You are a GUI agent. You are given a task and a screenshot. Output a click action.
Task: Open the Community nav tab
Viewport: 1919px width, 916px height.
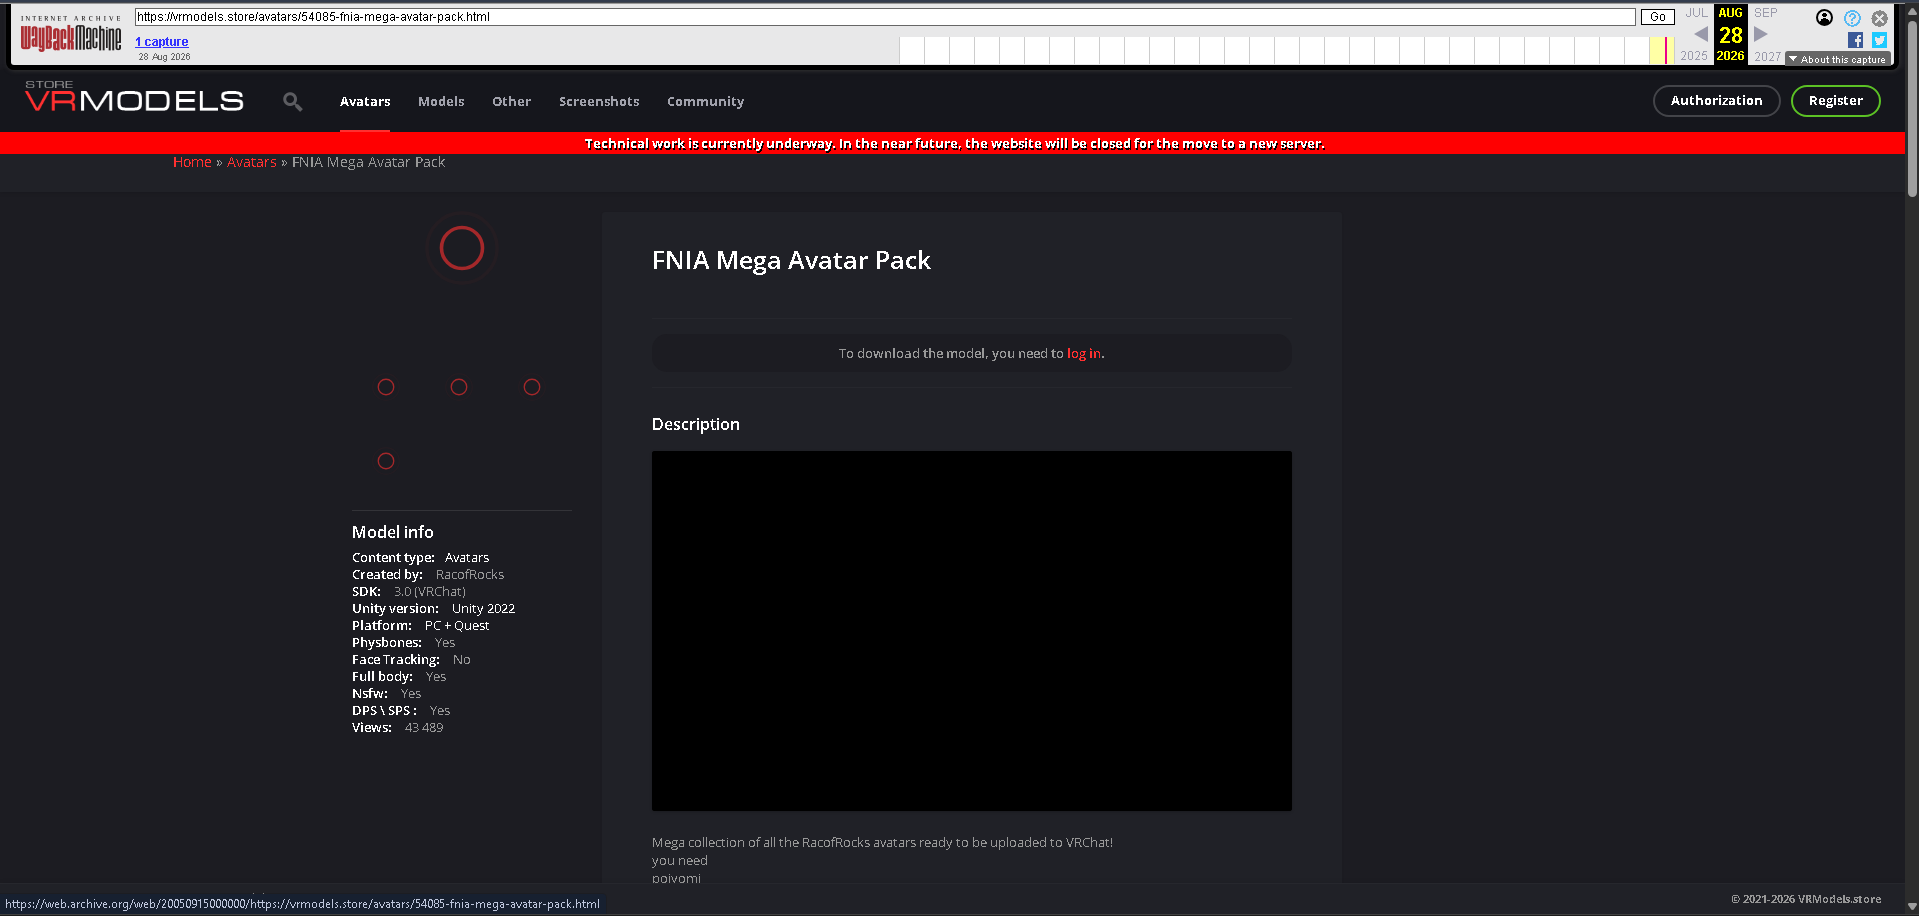(705, 102)
